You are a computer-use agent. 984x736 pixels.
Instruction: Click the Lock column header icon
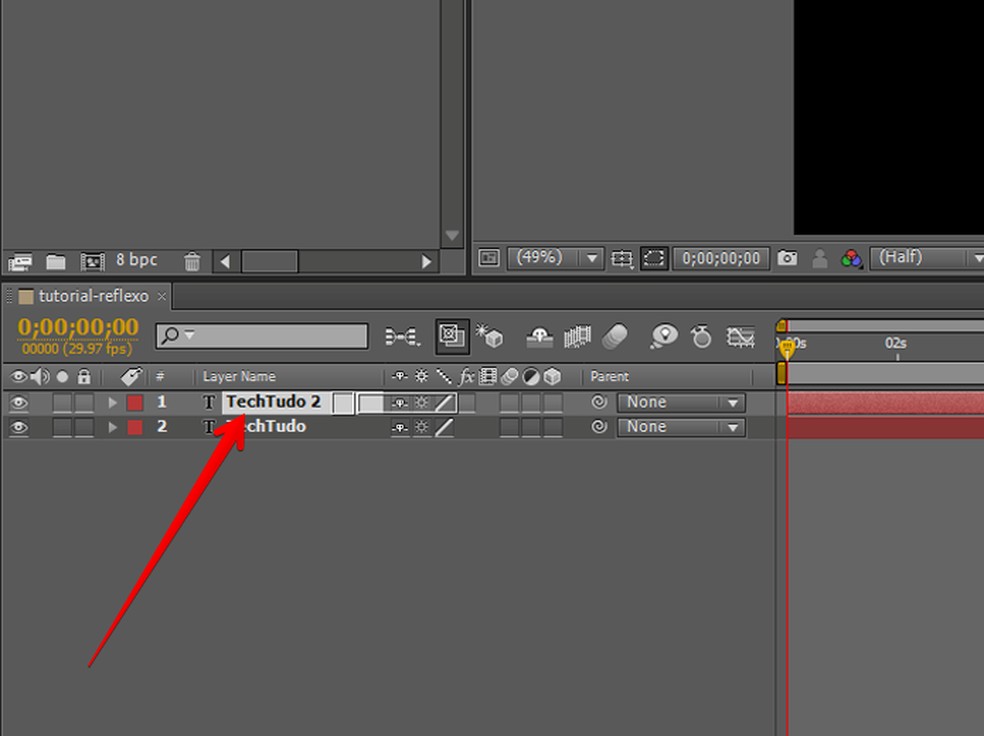point(83,376)
